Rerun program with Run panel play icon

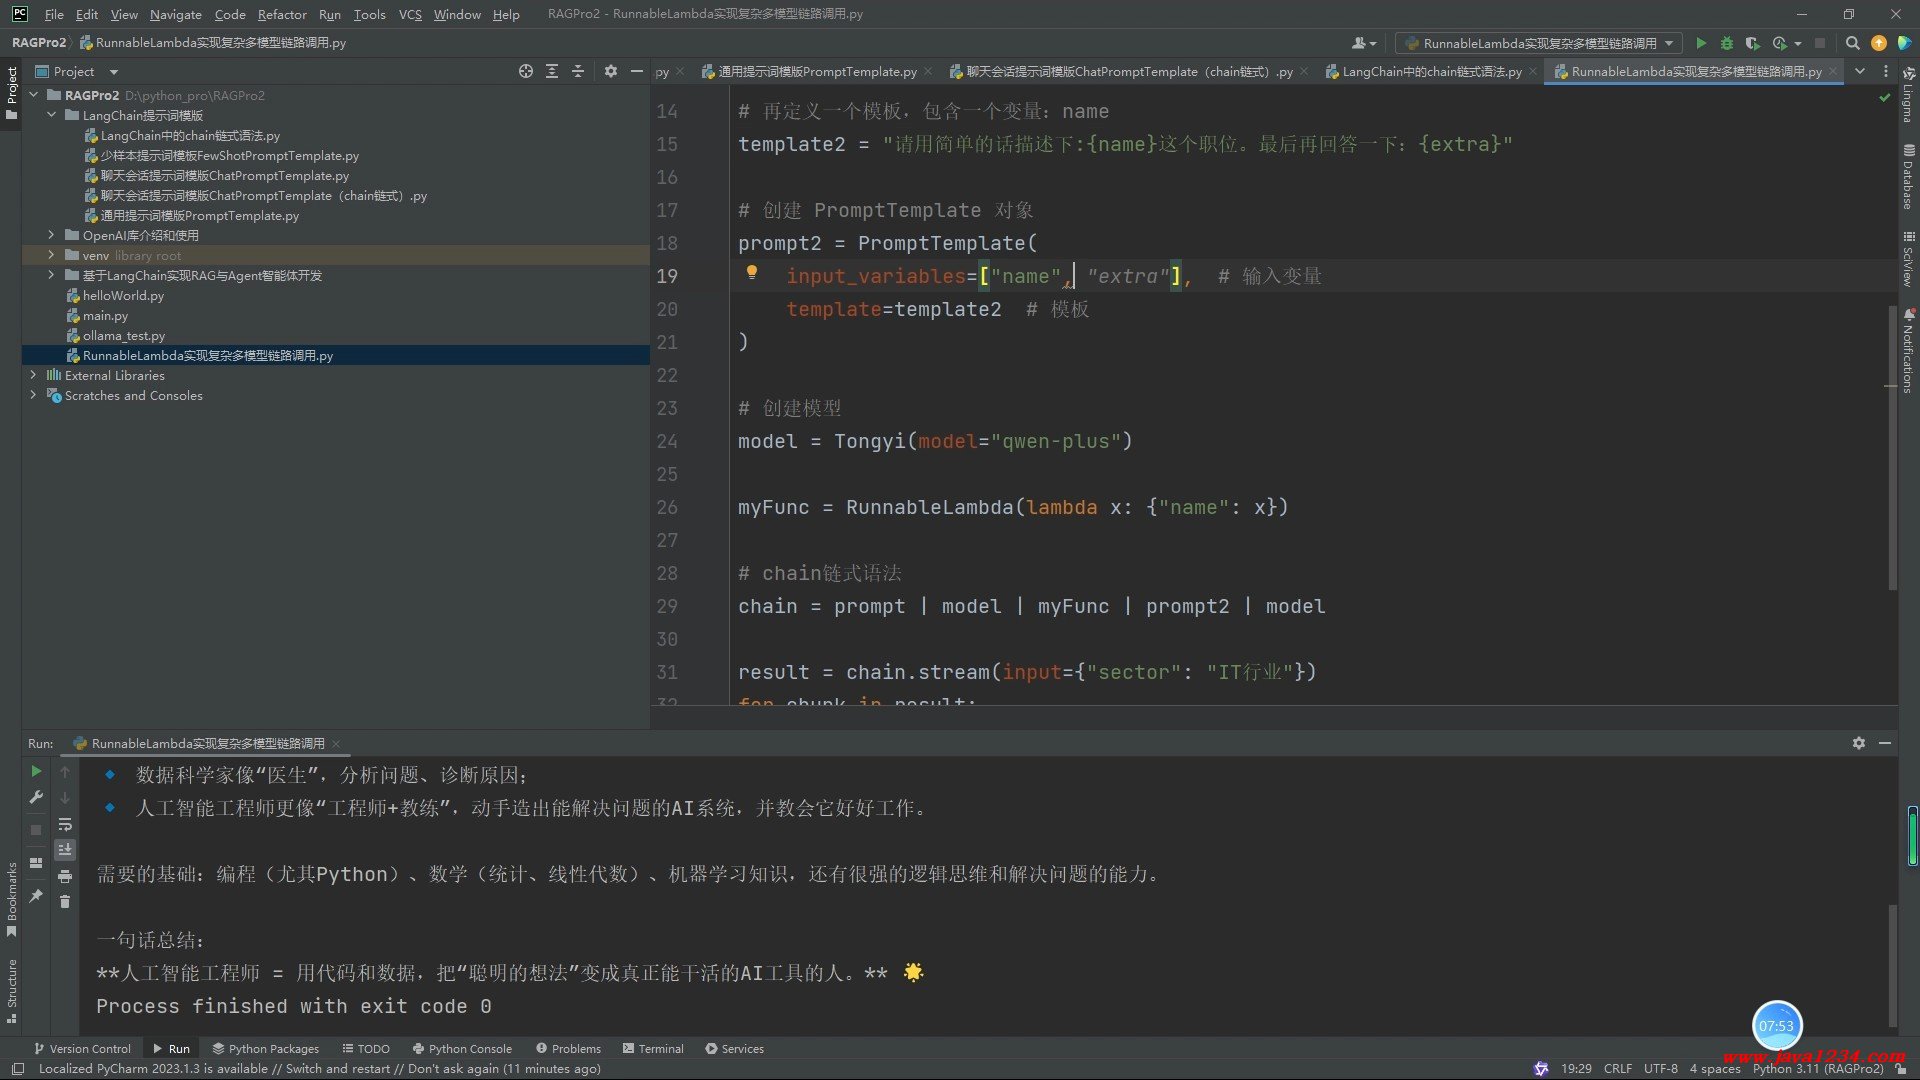coord(36,771)
